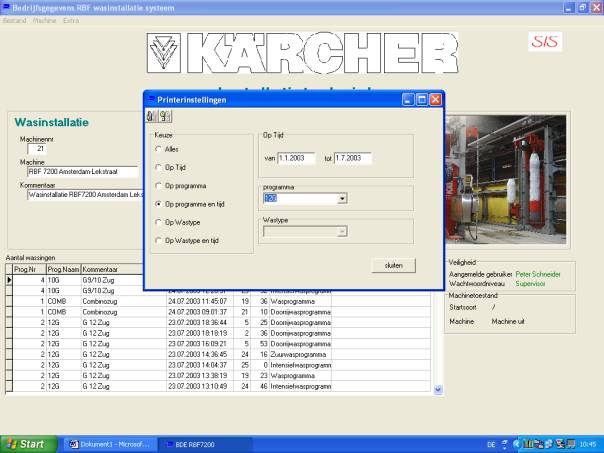The height and width of the screenshot is (453, 604).
Task: Minimize the Printerinstellingen dialog
Action: [408, 100]
